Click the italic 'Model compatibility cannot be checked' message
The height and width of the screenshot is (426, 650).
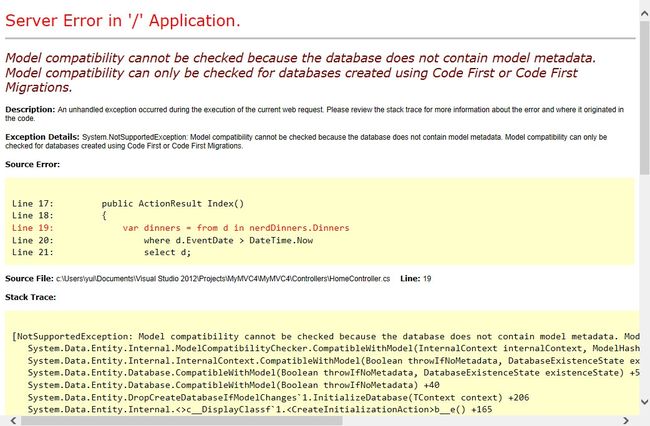[301, 73]
